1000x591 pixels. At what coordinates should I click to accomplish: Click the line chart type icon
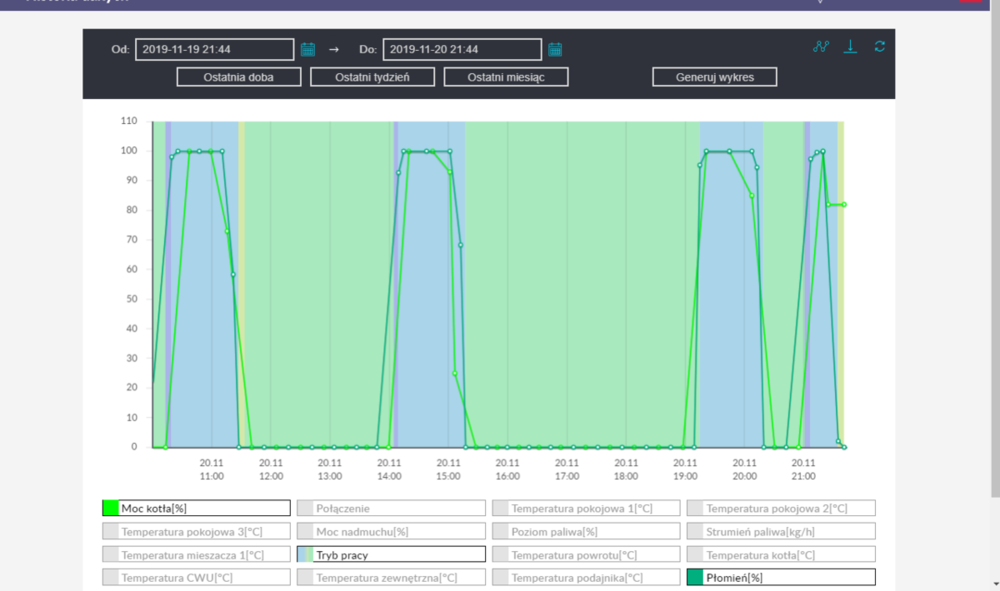tap(821, 47)
